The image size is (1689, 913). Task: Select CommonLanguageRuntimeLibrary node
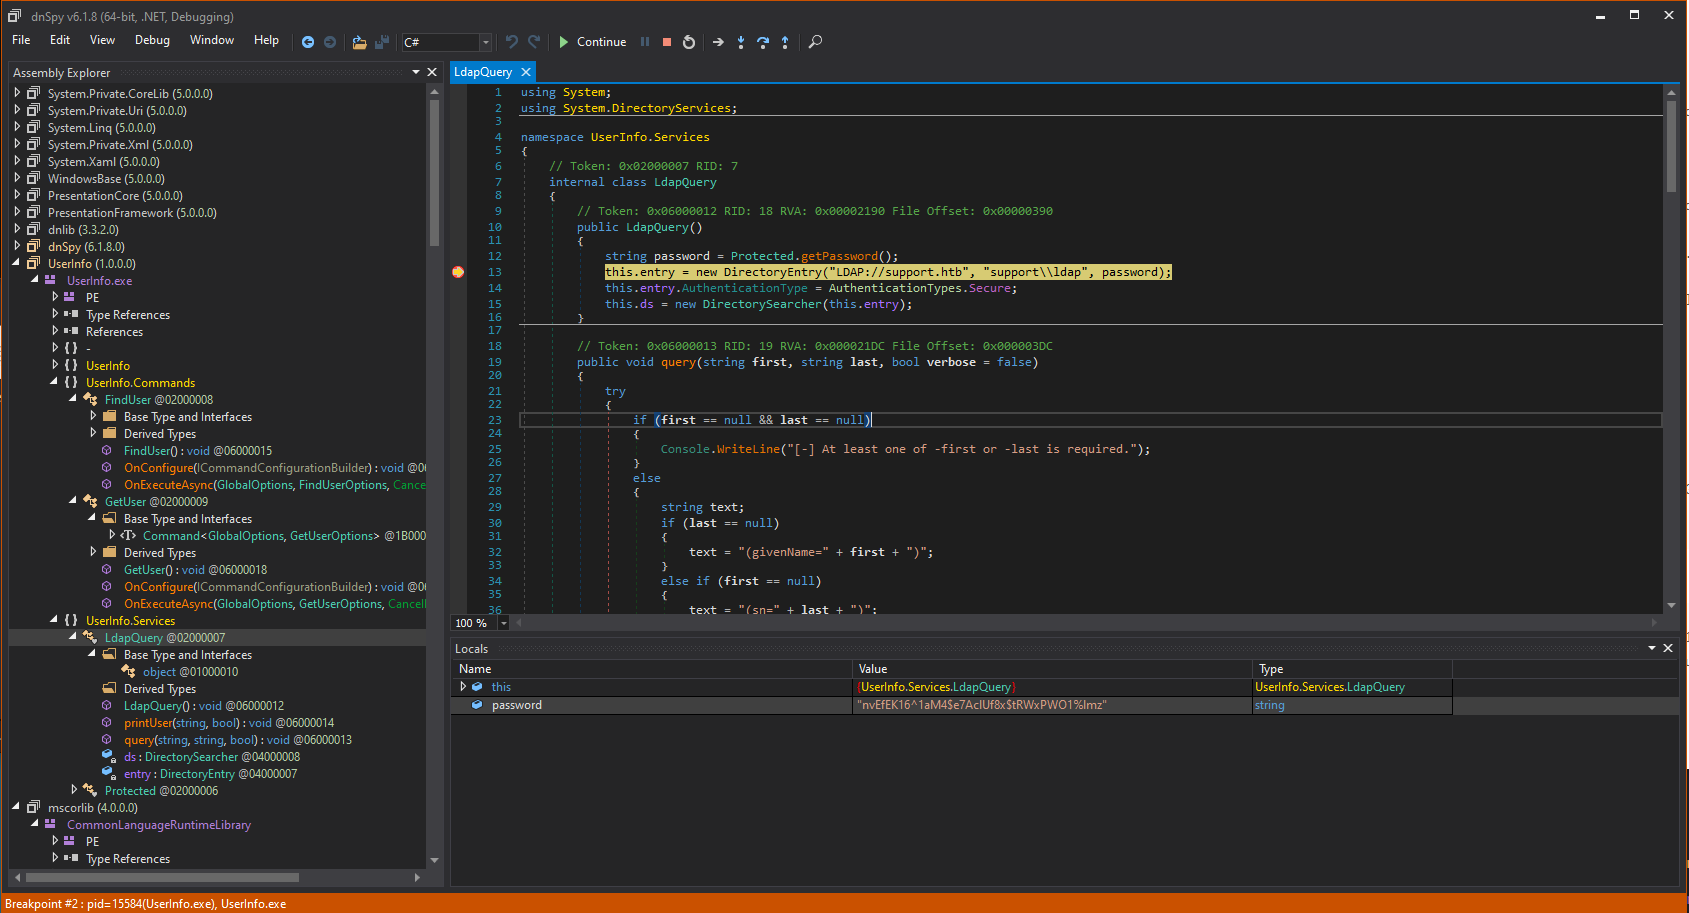pyautogui.click(x=159, y=824)
